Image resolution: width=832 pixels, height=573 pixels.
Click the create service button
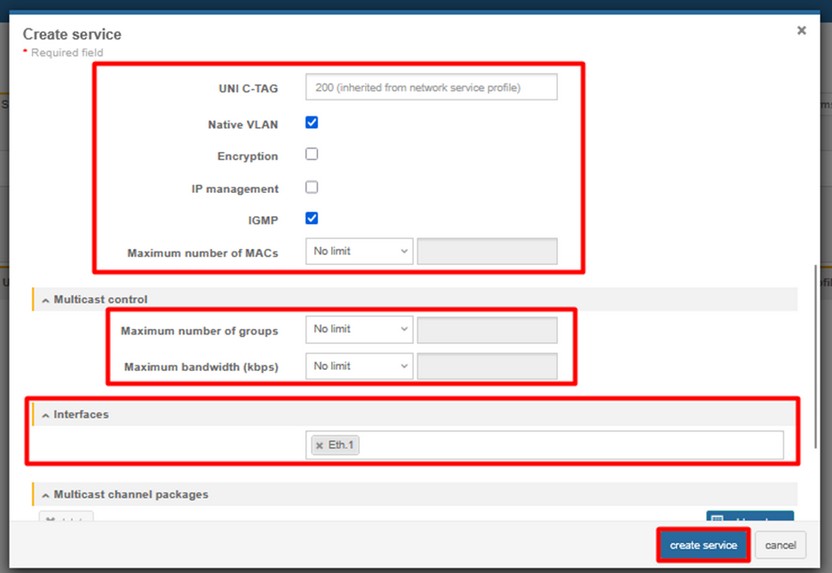click(x=703, y=545)
